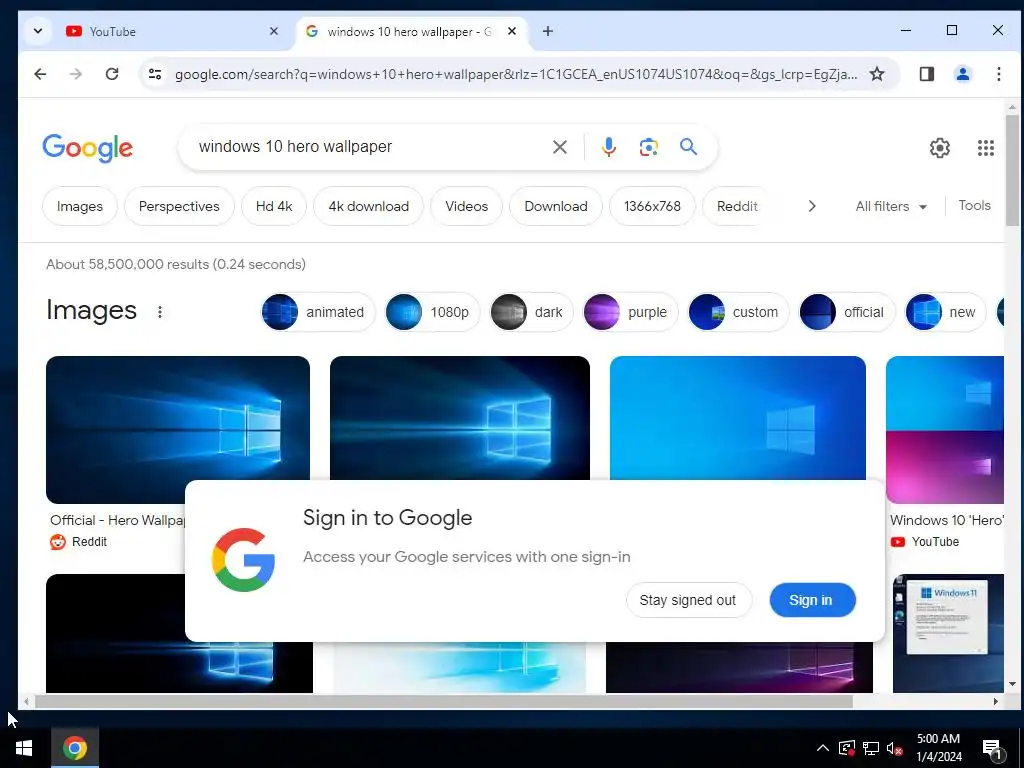
Task: Bookmark this page with the star icon
Action: (x=876, y=74)
